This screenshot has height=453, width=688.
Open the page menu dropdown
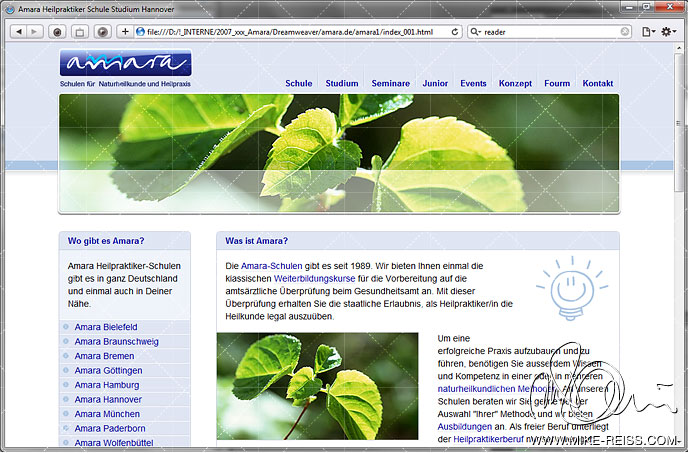click(x=648, y=32)
